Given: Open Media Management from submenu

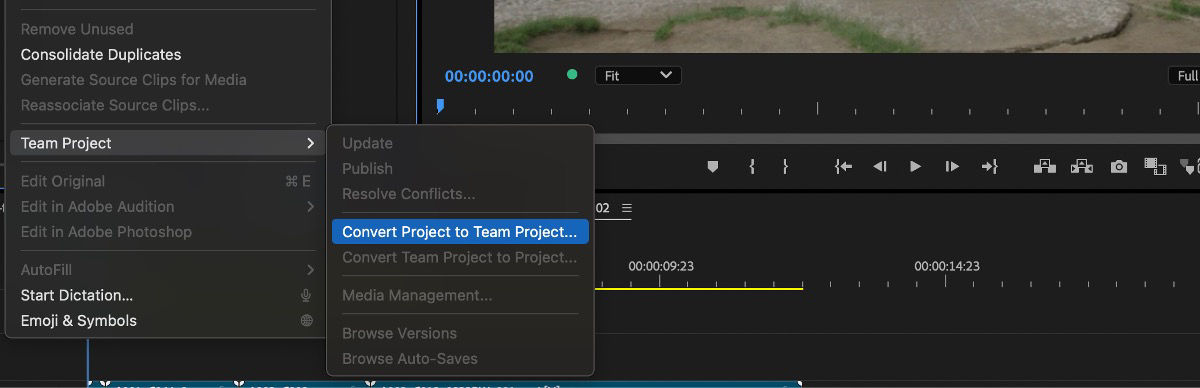Looking at the screenshot, I should [460, 295].
